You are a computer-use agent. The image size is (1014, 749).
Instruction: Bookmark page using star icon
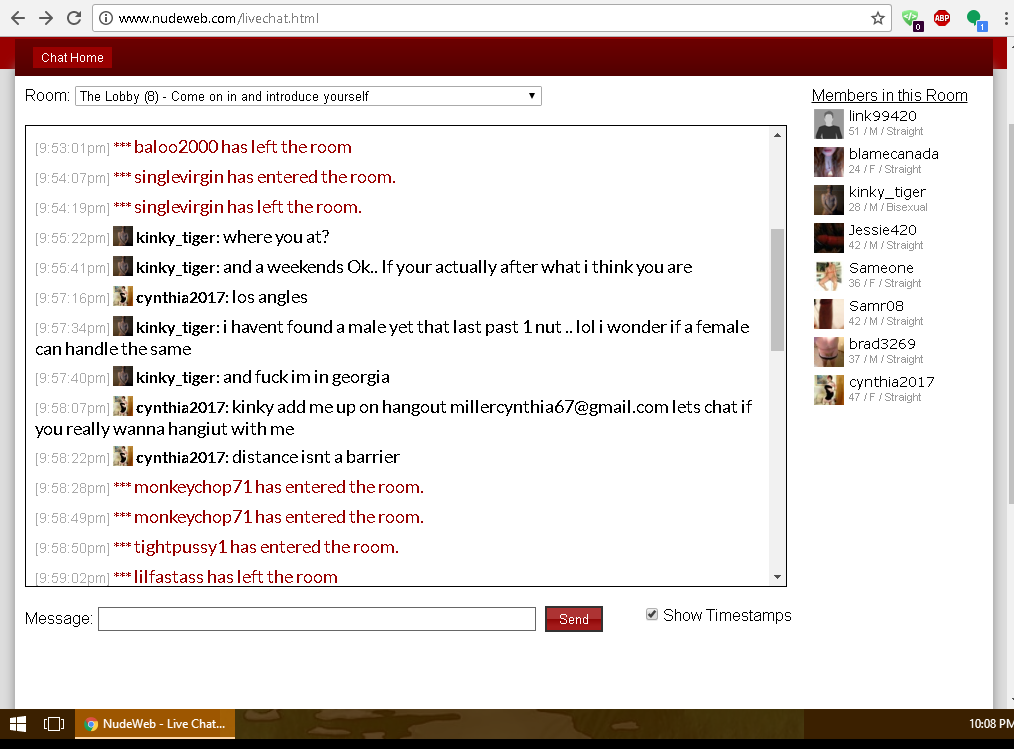877,18
